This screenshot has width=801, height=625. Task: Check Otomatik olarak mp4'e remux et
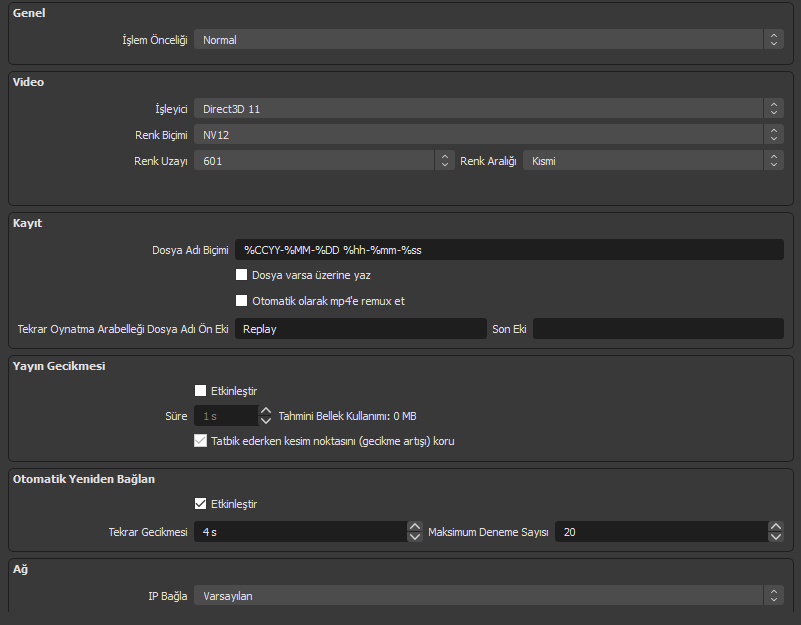click(241, 300)
